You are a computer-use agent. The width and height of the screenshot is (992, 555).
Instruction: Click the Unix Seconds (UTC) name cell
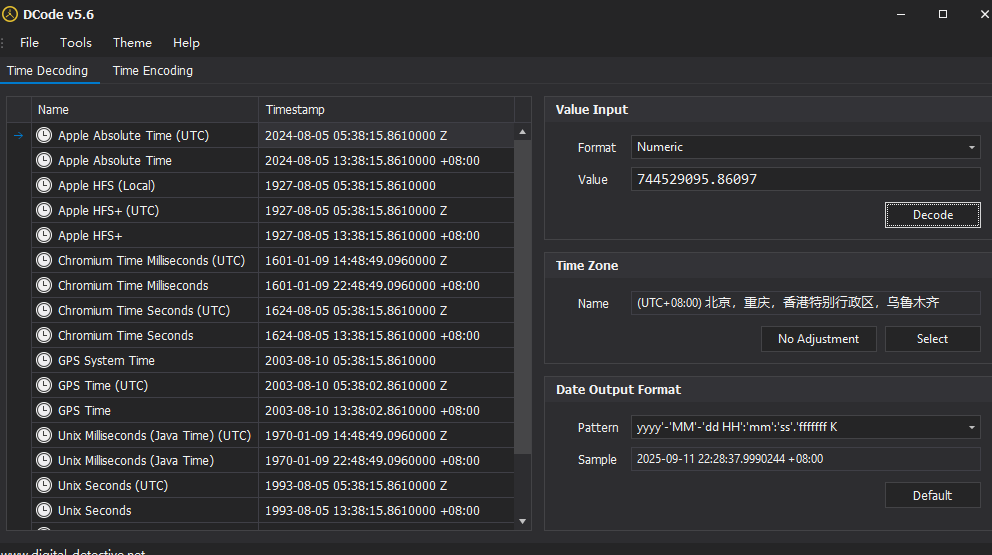pyautogui.click(x=145, y=485)
